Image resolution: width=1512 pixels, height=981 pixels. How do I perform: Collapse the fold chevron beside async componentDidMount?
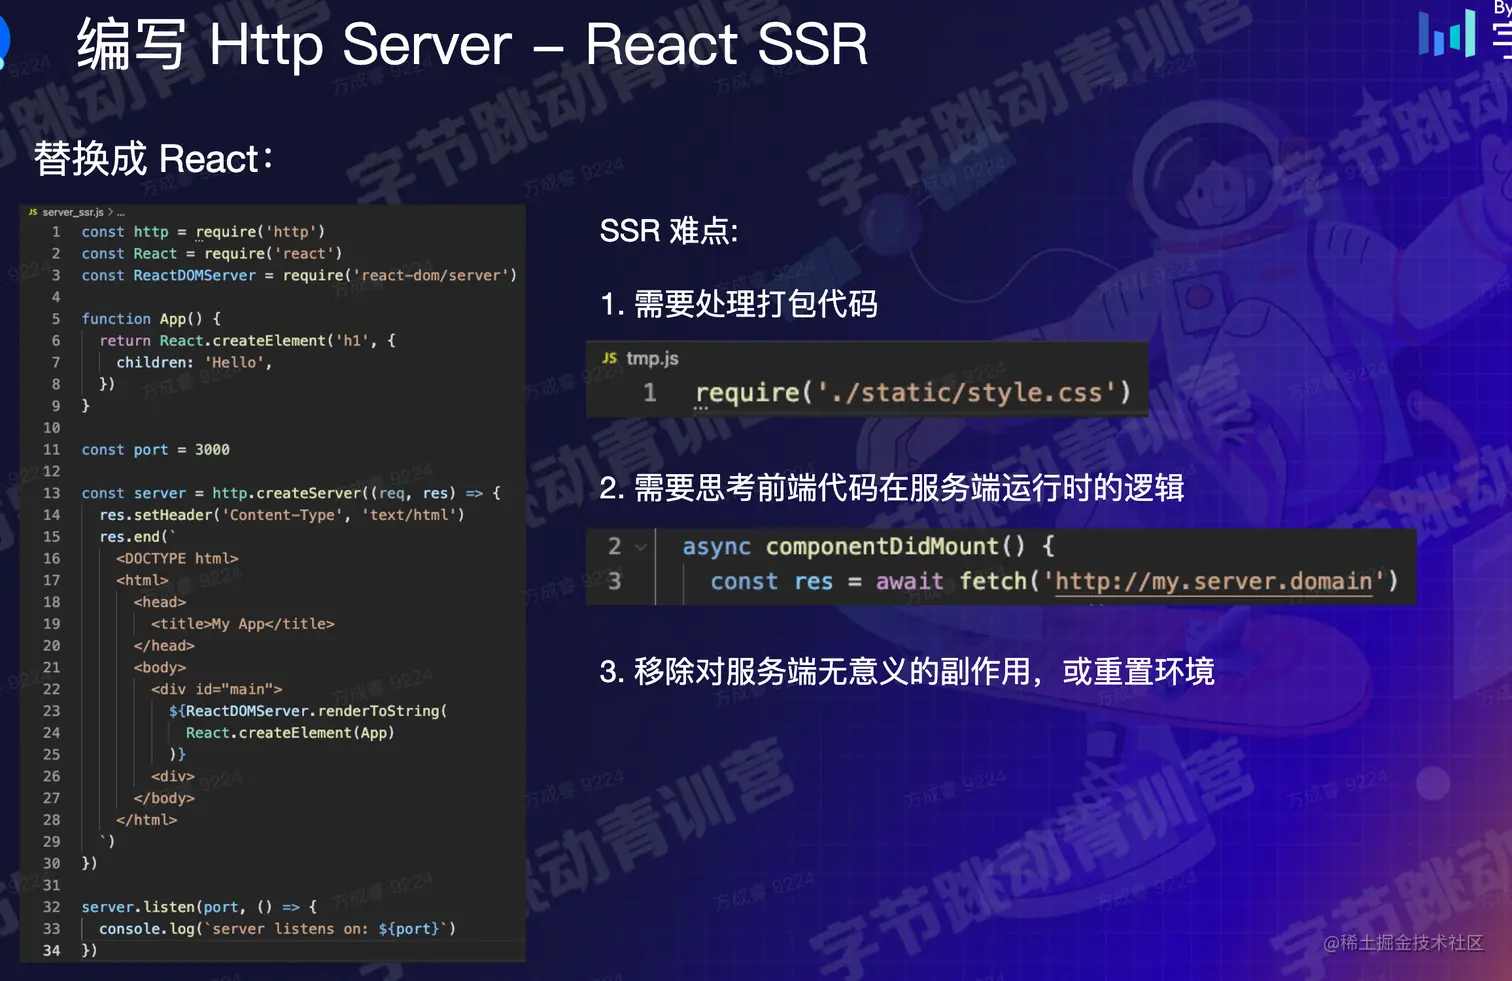coord(641,547)
